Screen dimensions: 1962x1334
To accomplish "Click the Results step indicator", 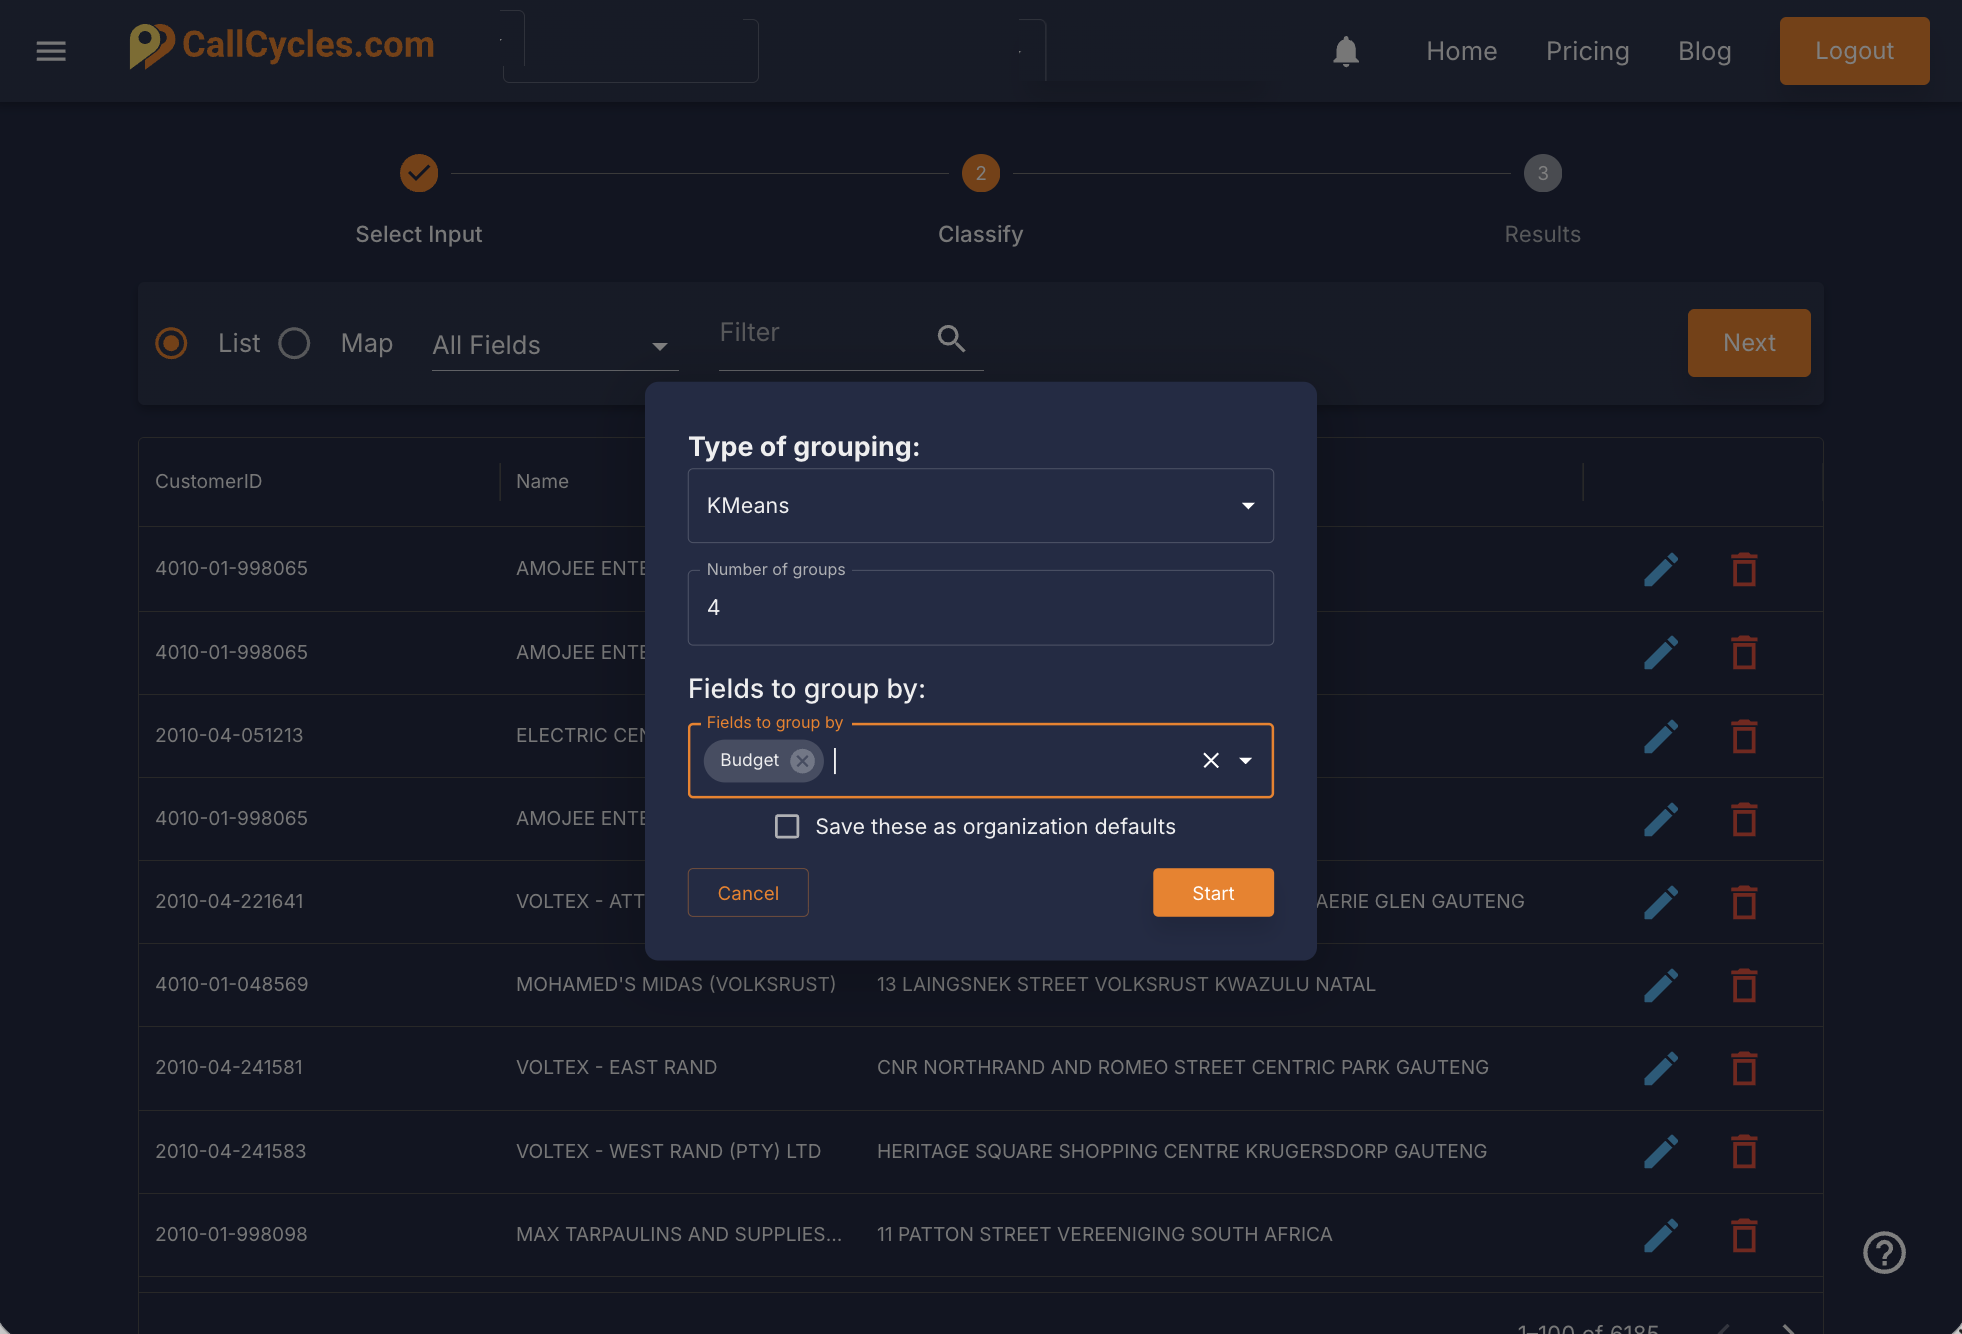I will [1542, 201].
